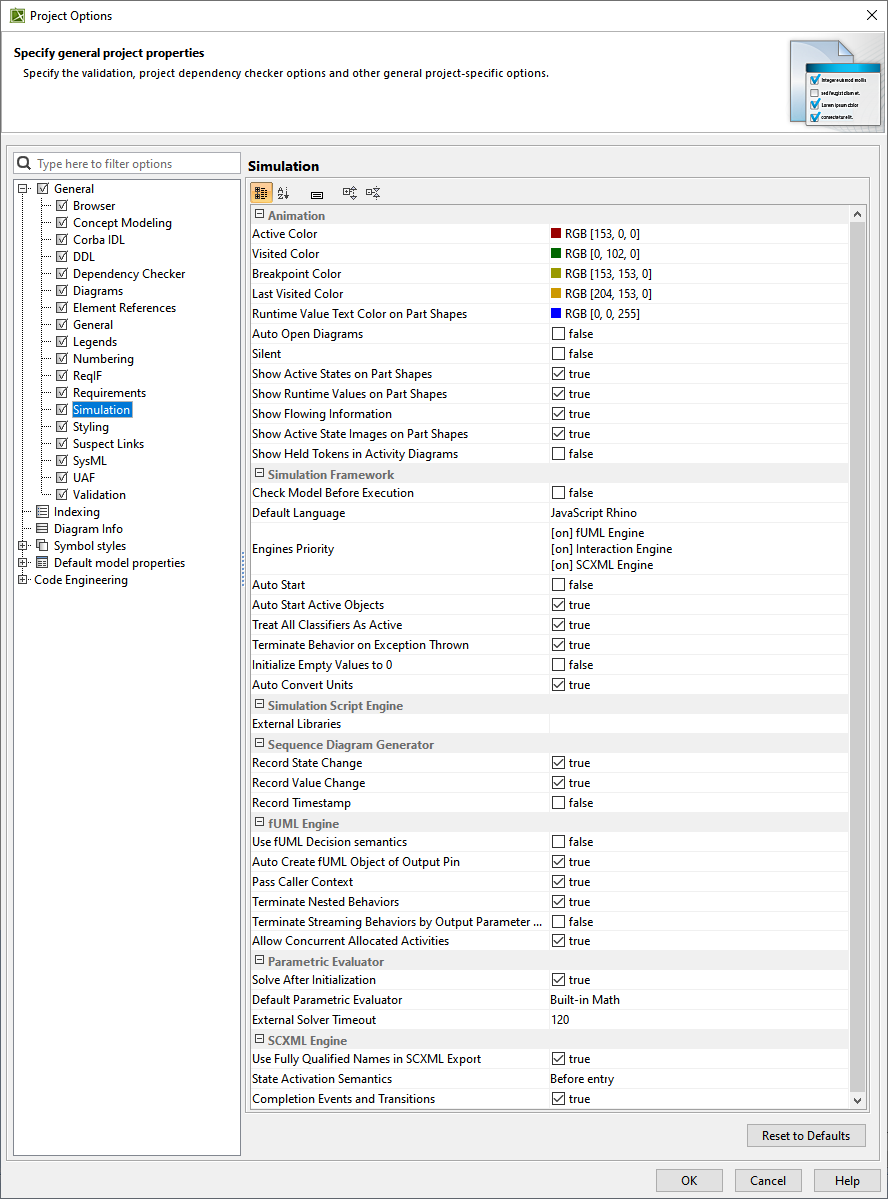Click the filter options search field
The width and height of the screenshot is (888, 1199).
134,164
